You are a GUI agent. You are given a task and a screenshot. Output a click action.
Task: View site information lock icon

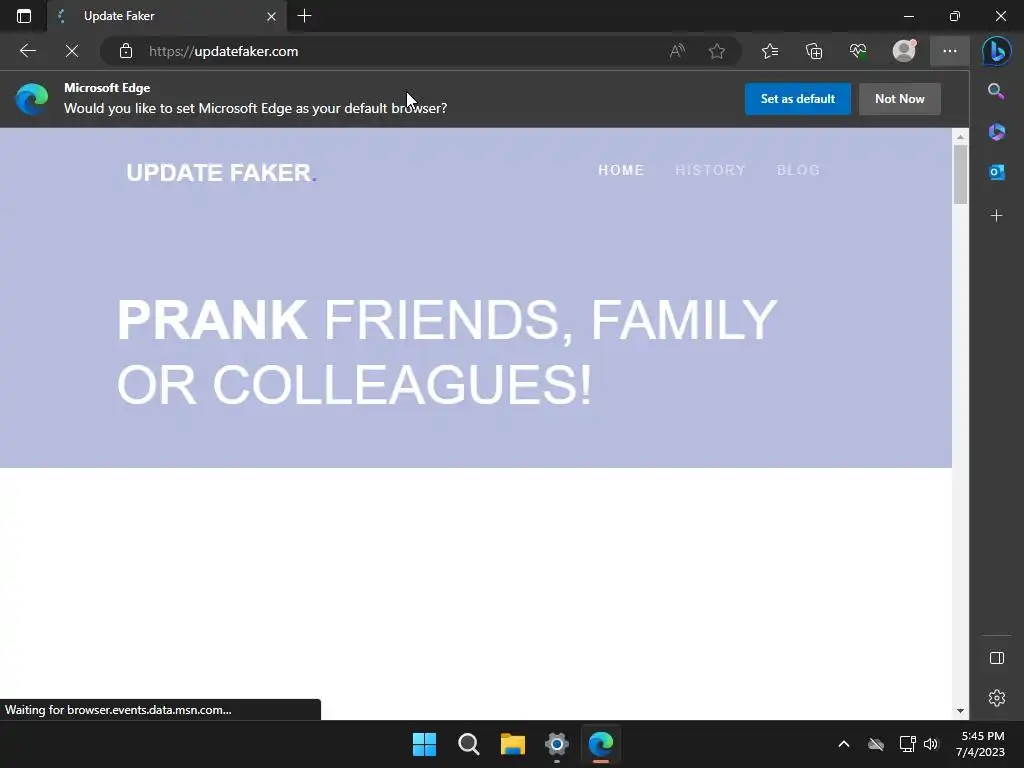pyautogui.click(x=126, y=51)
